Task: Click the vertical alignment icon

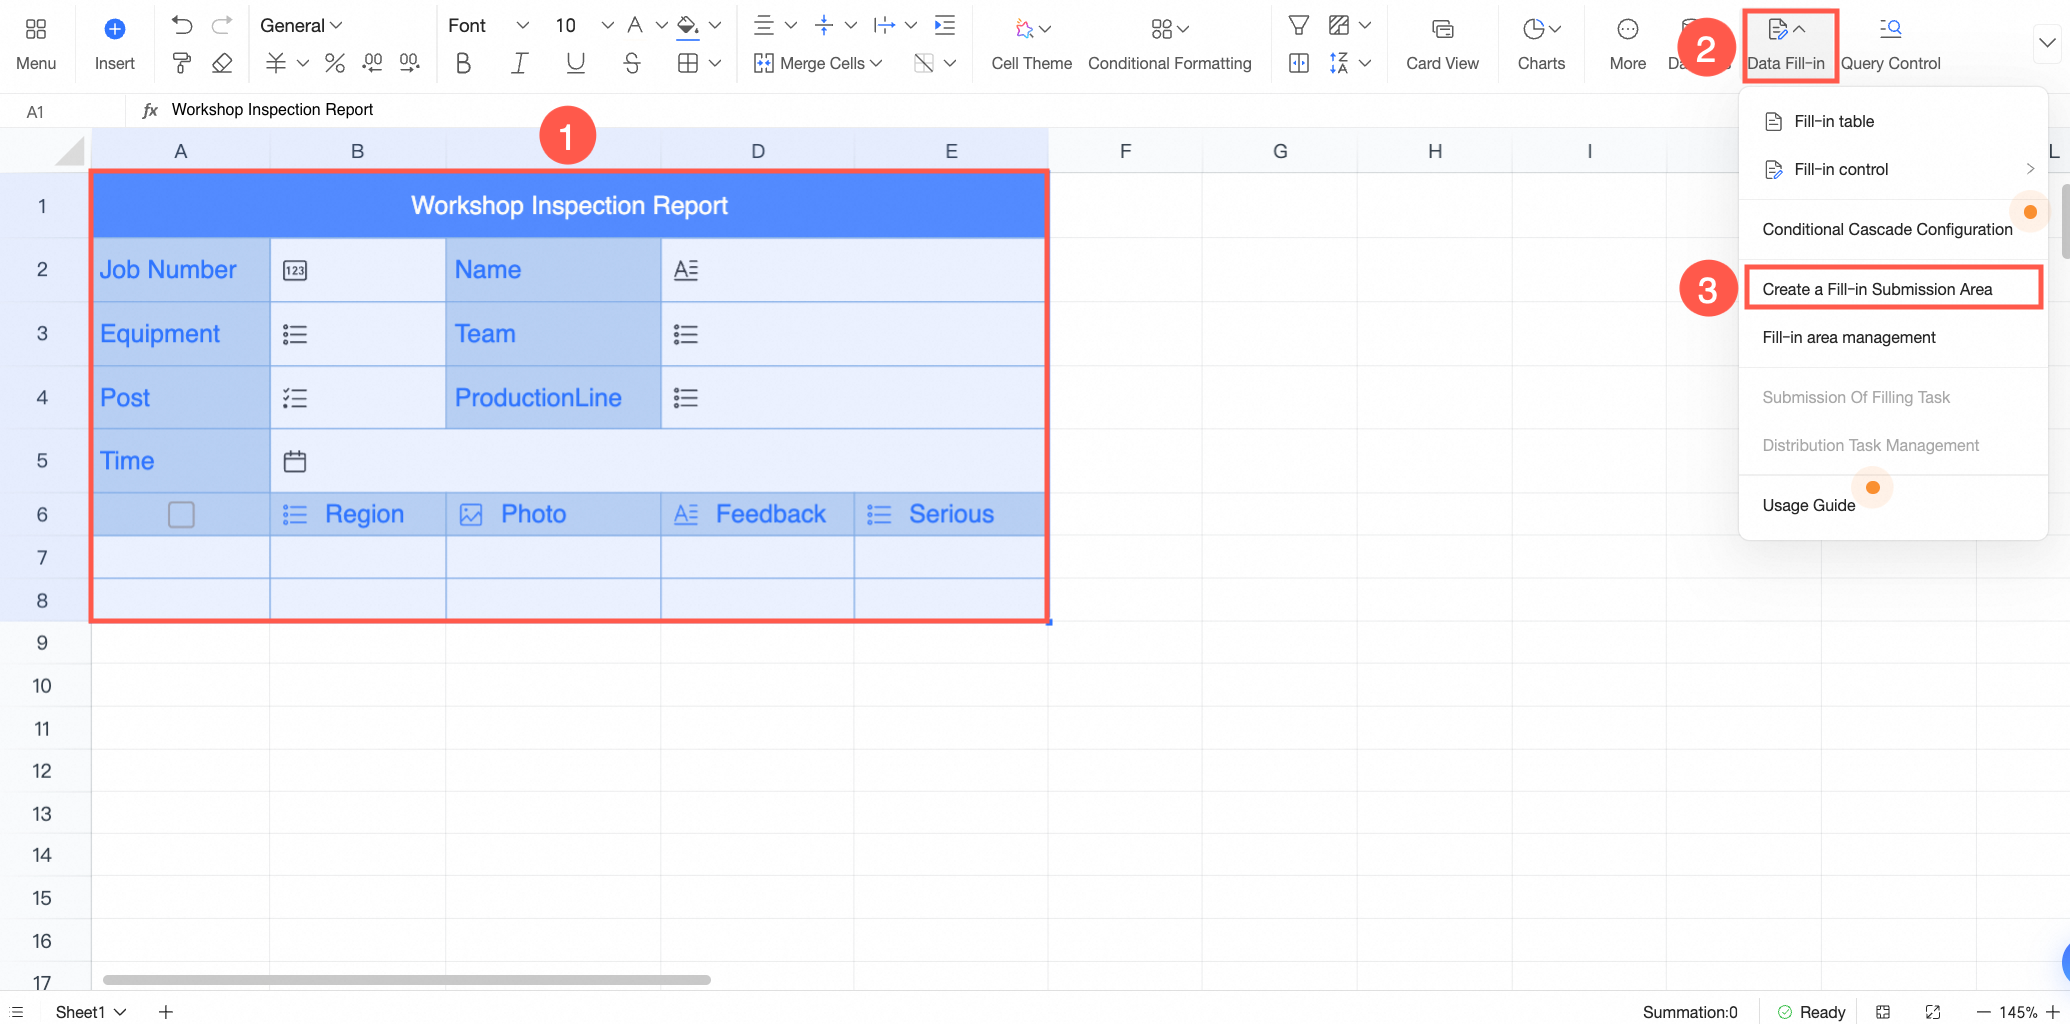Action: tap(824, 25)
